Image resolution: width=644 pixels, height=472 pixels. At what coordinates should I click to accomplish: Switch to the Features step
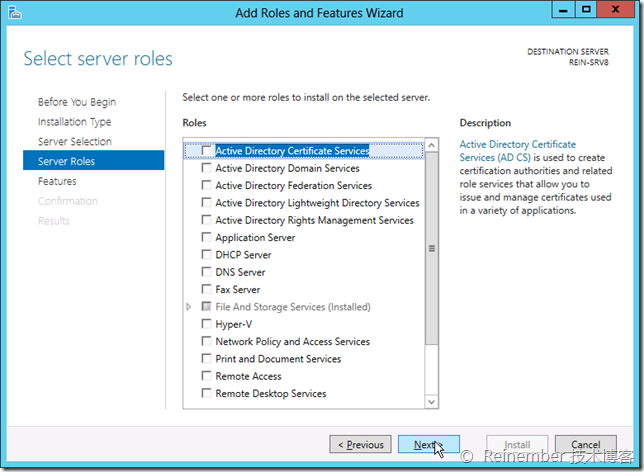click(x=57, y=181)
